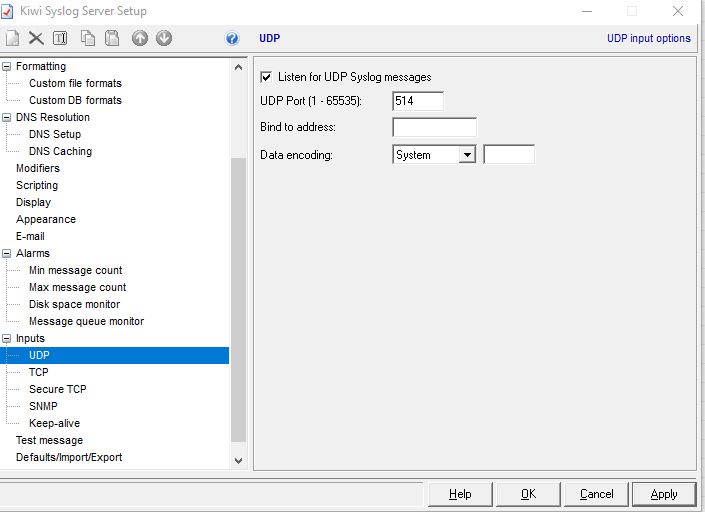Close the Kiwi Syslog Server Setup window
The height and width of the screenshot is (512, 705).
pyautogui.click(x=678, y=11)
